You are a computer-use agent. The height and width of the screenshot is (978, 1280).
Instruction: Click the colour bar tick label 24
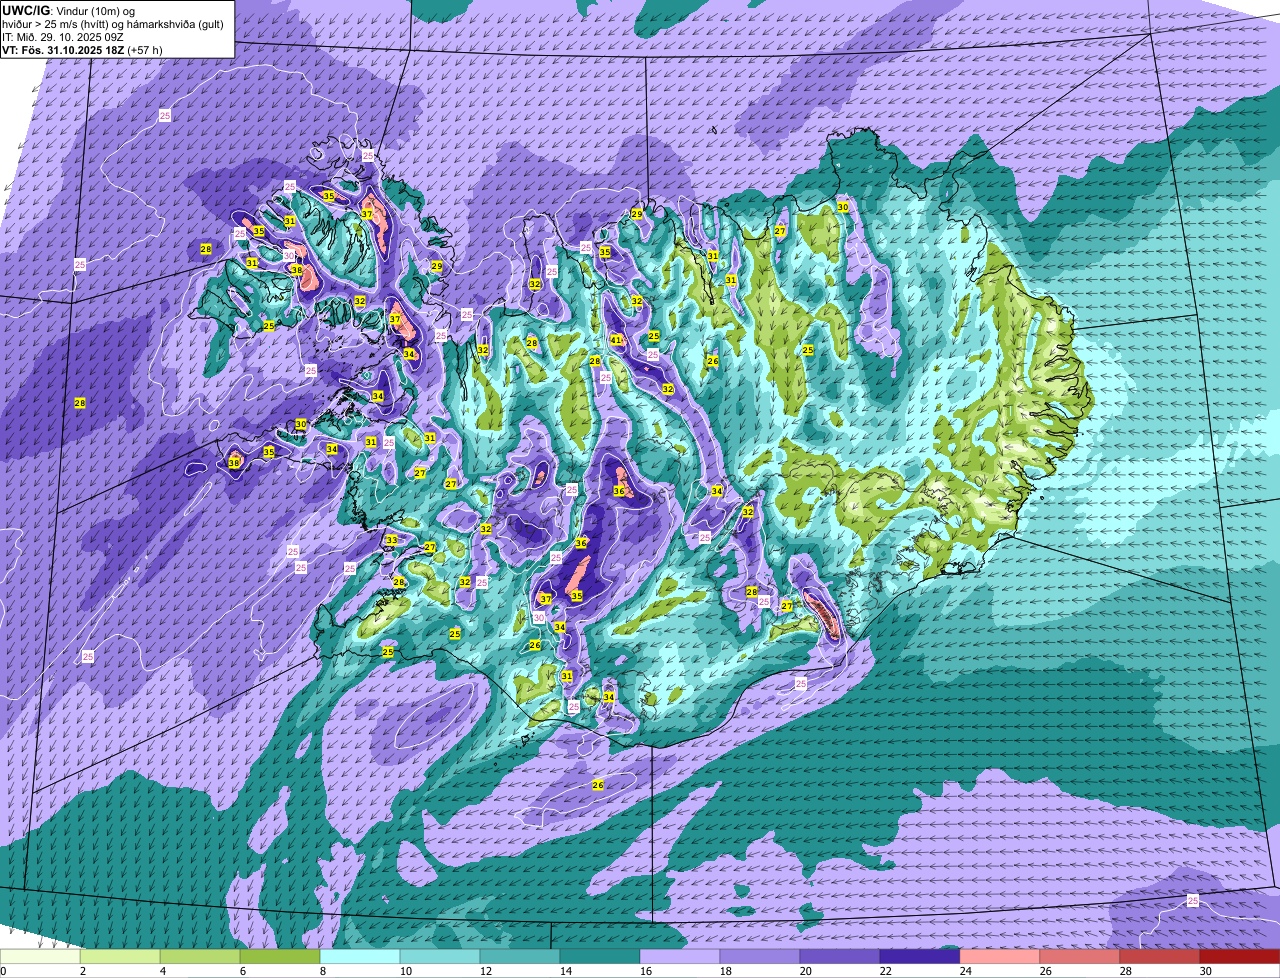(x=966, y=971)
